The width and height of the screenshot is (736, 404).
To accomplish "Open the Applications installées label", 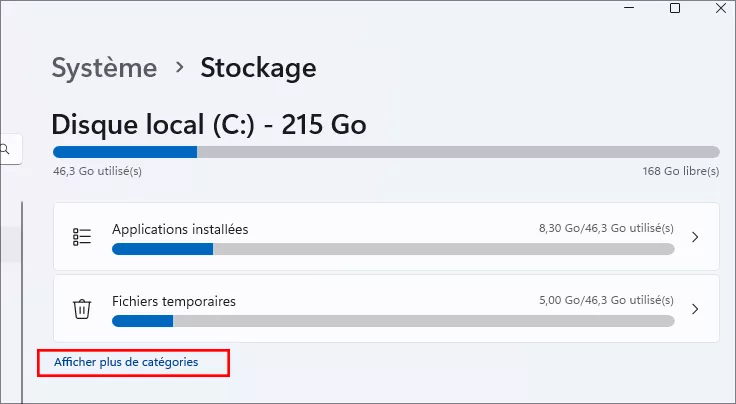I will coord(180,229).
